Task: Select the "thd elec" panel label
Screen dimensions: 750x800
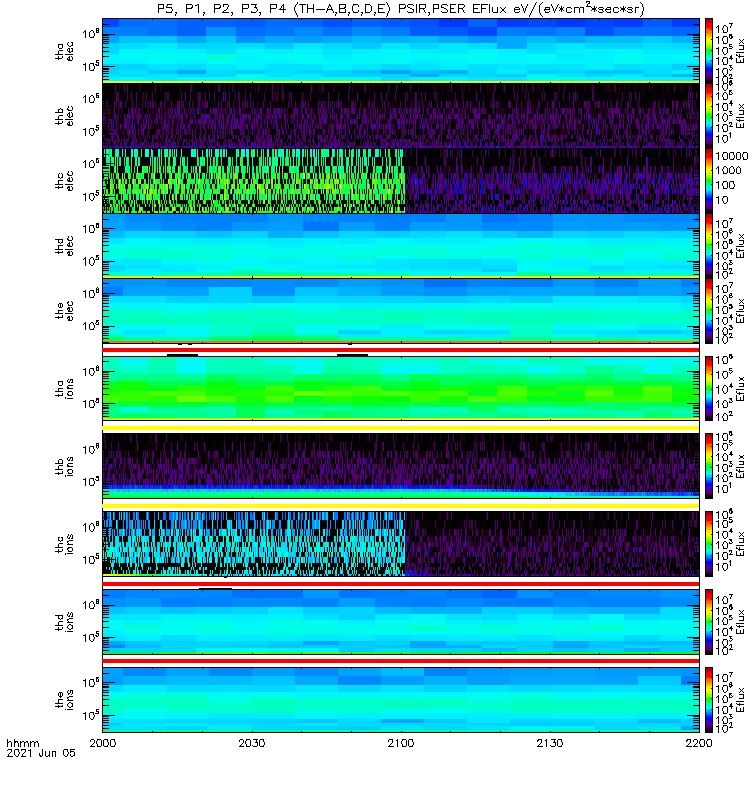Action: point(64,245)
